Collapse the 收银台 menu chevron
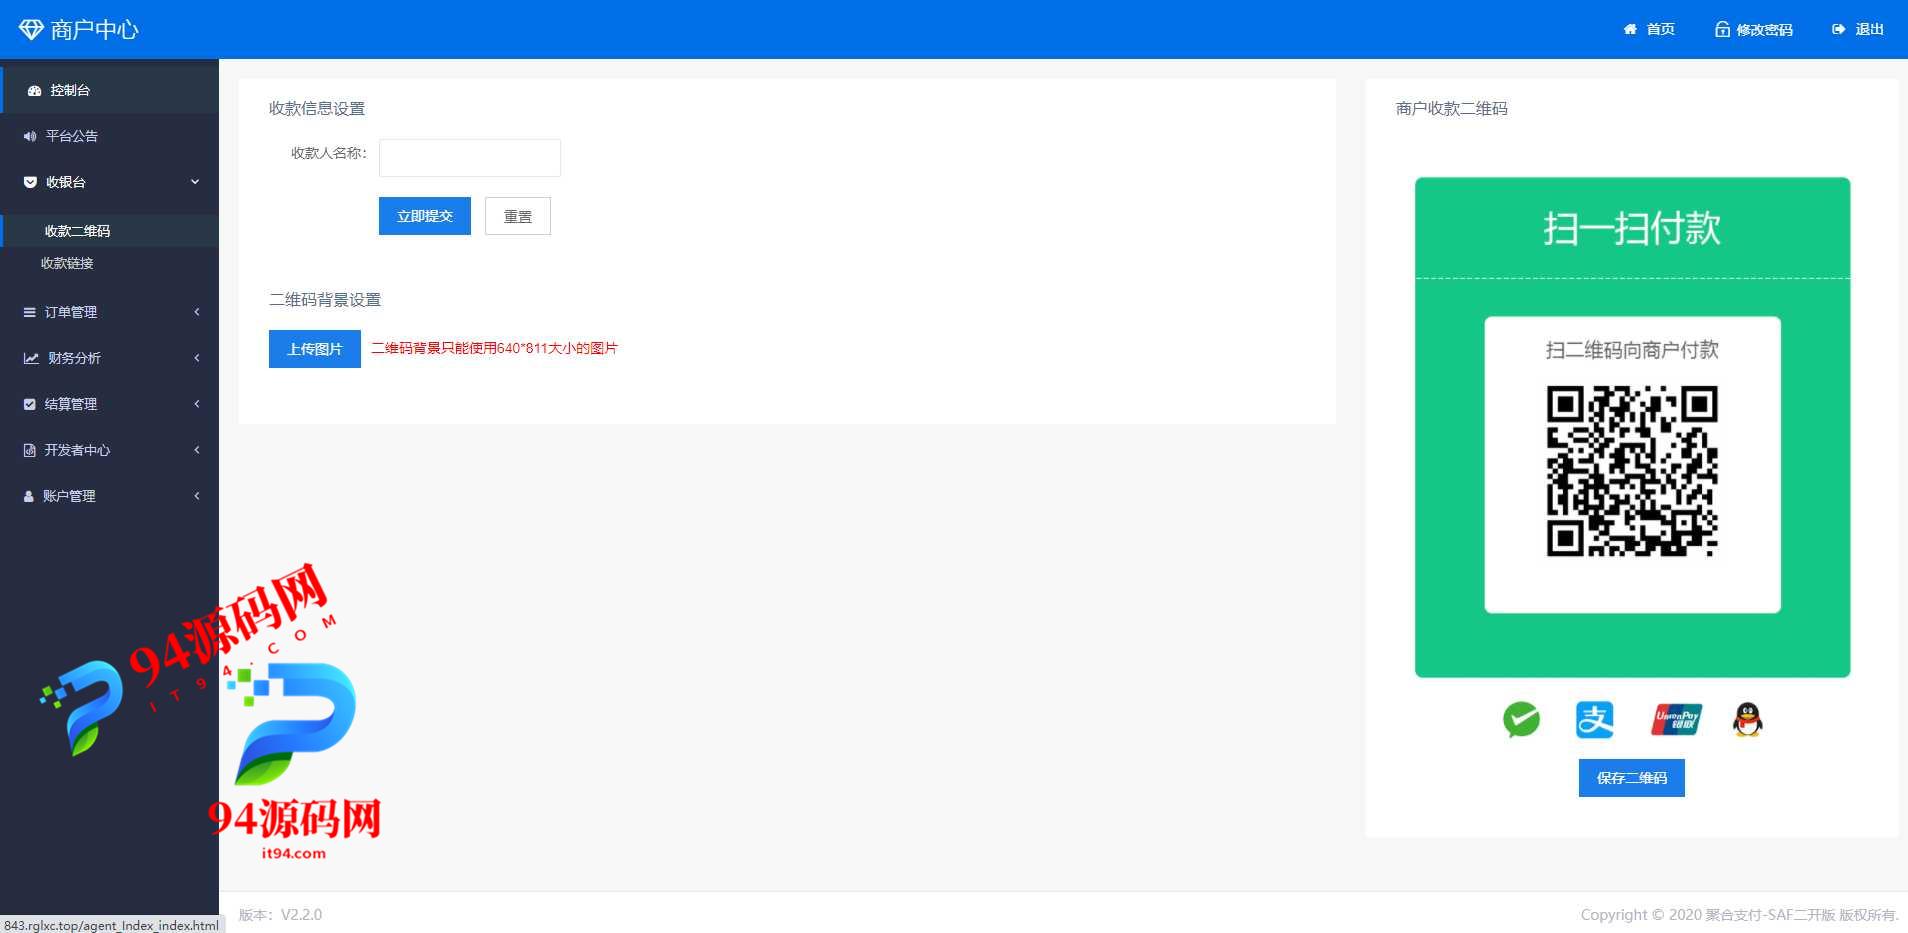Image resolution: width=1908 pixels, height=933 pixels. coord(195,182)
